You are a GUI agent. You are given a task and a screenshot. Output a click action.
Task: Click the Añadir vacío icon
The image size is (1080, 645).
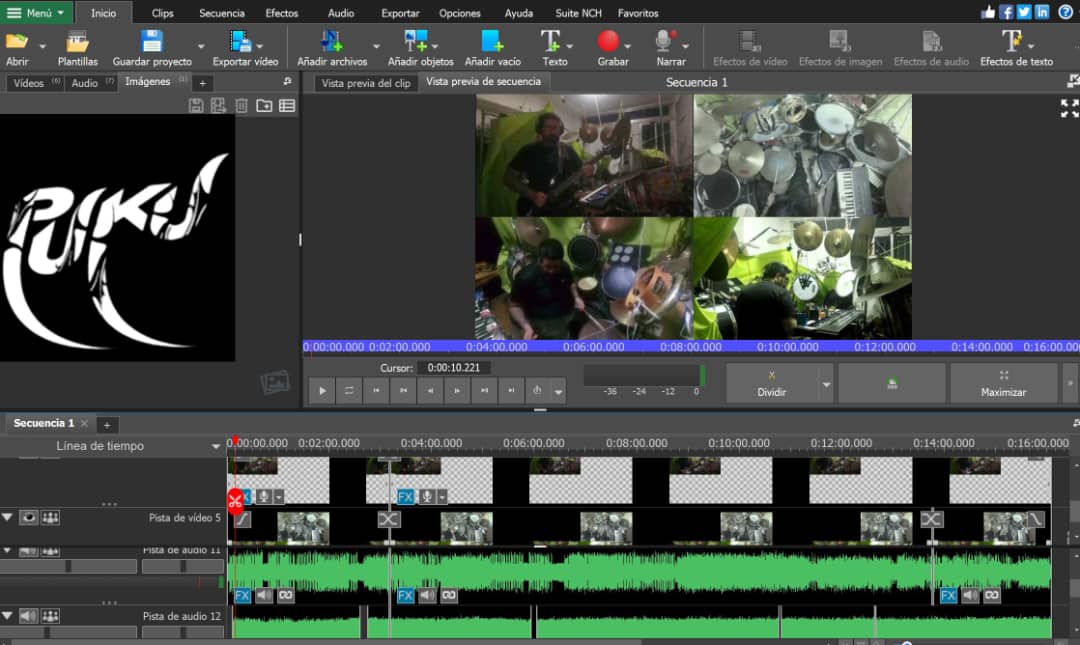click(492, 42)
